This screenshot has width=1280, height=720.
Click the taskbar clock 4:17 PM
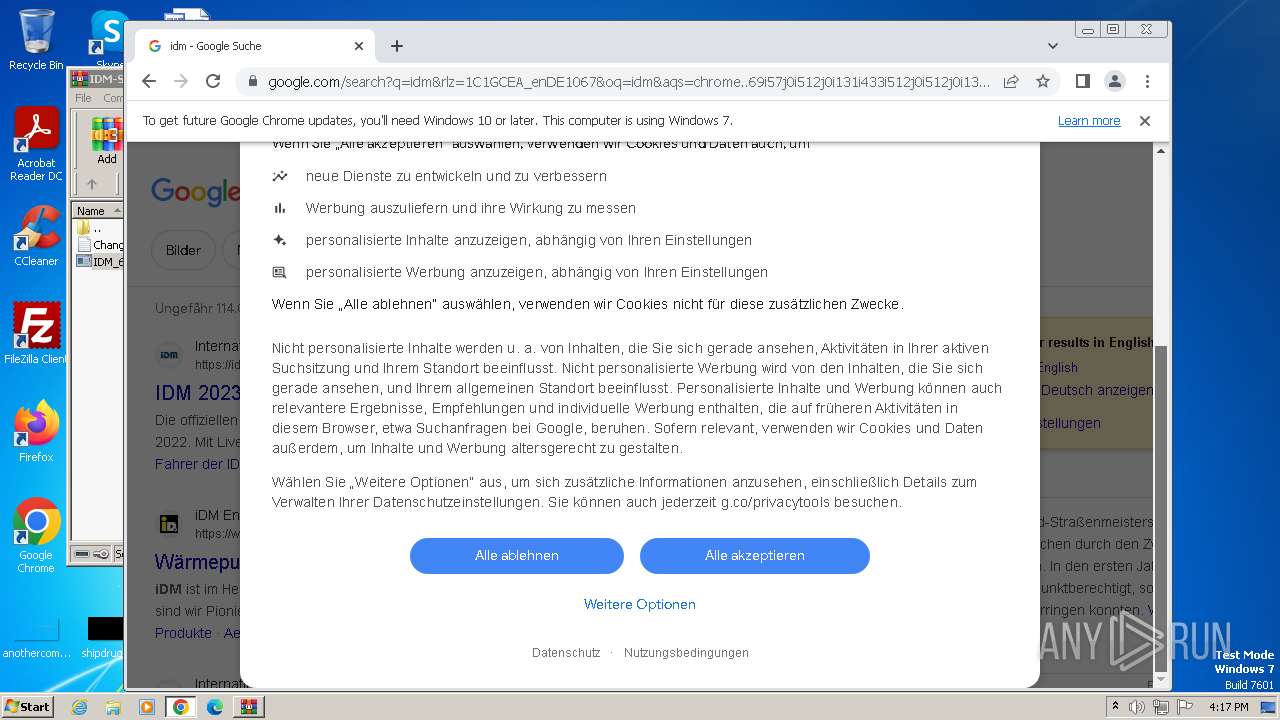1228,707
